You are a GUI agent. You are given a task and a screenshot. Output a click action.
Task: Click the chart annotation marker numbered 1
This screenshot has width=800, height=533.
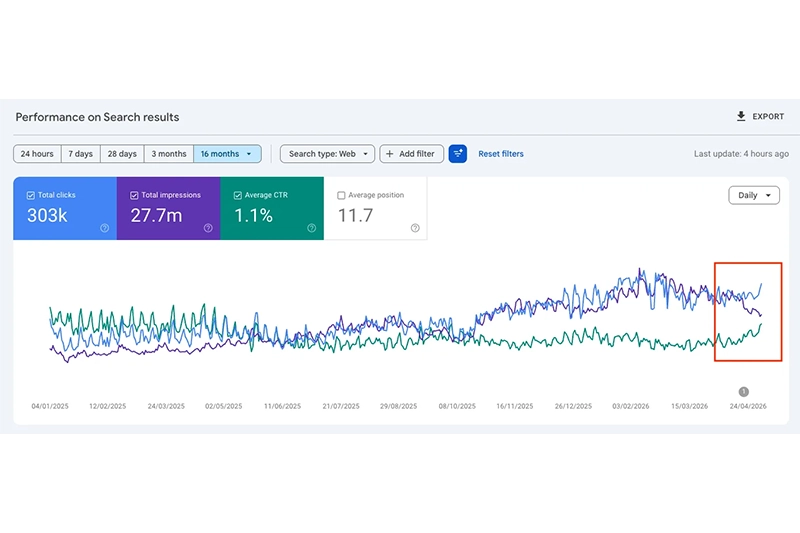coord(743,392)
